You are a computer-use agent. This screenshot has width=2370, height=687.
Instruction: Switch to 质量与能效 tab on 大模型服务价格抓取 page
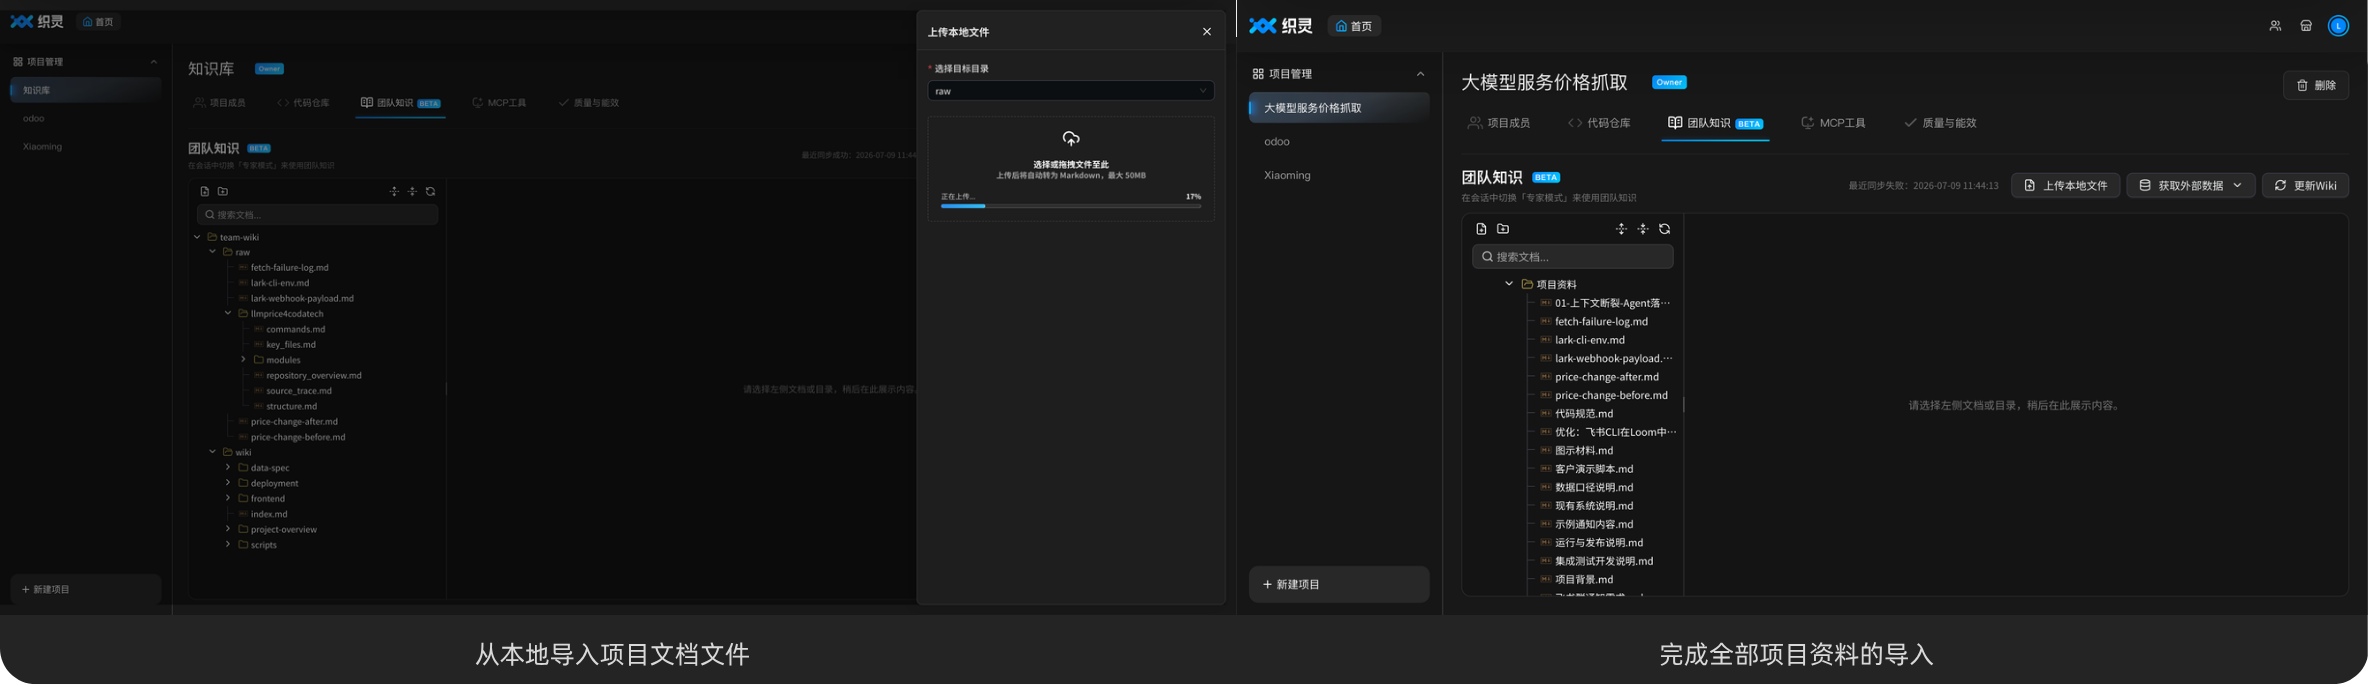(1940, 123)
